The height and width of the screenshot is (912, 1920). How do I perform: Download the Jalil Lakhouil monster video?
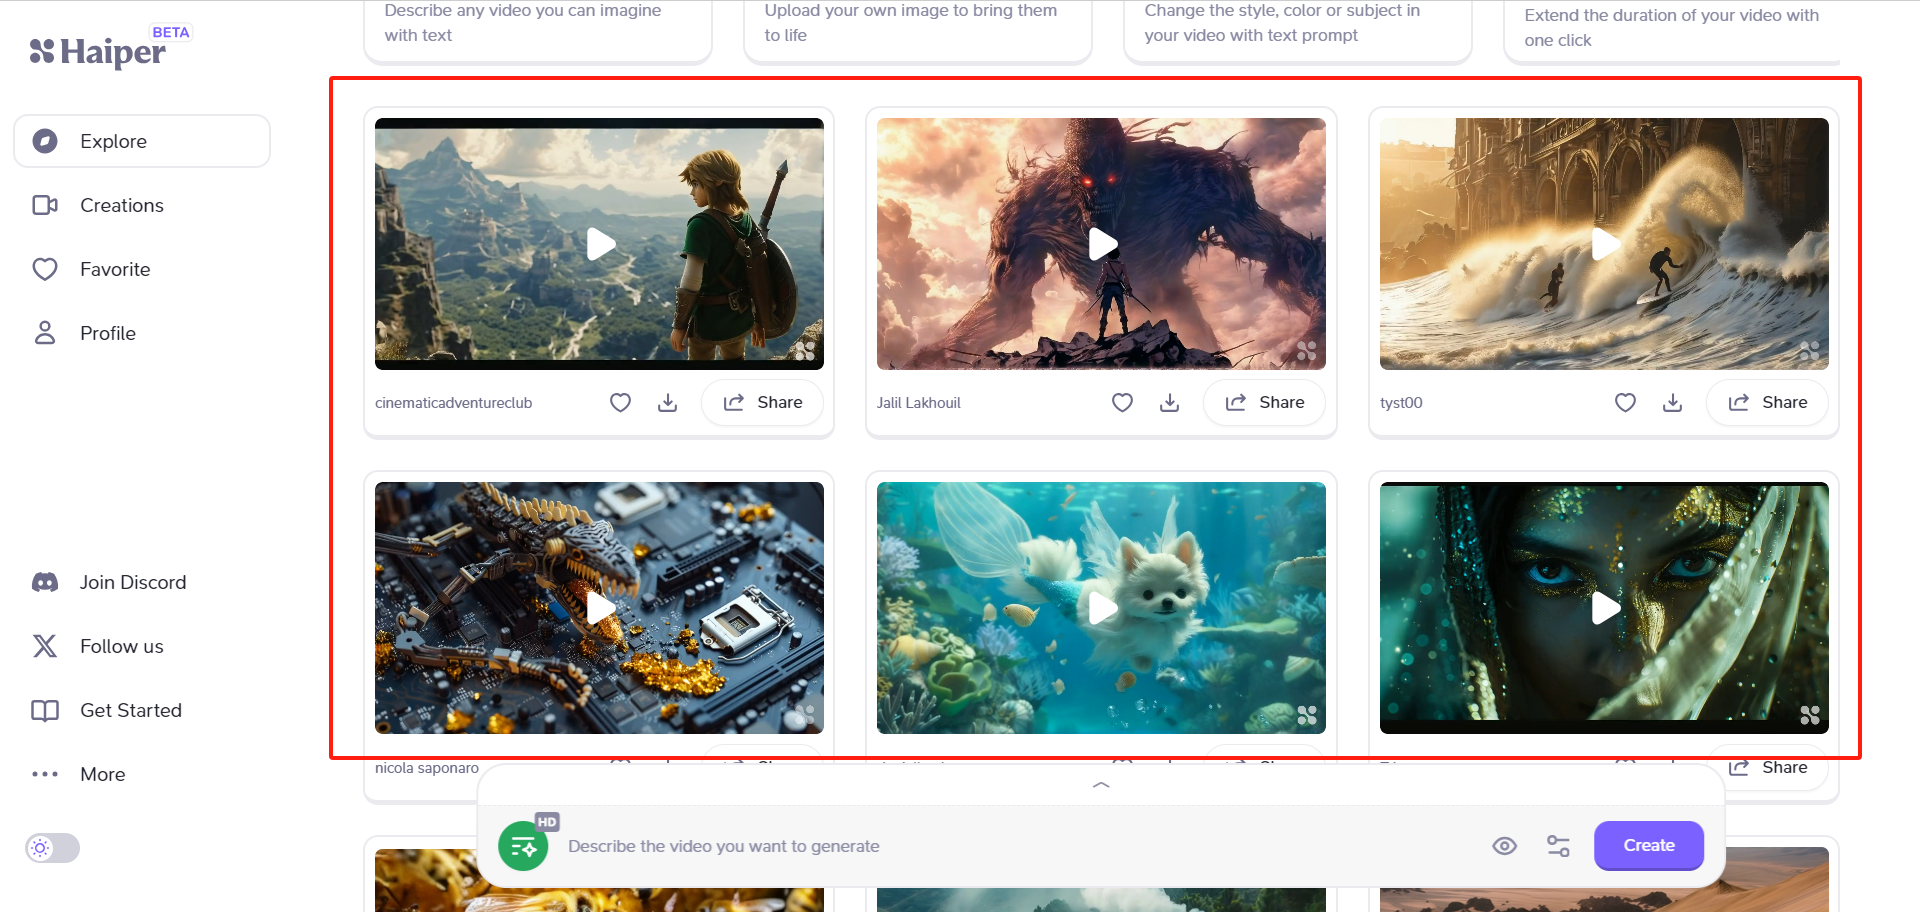1170,402
